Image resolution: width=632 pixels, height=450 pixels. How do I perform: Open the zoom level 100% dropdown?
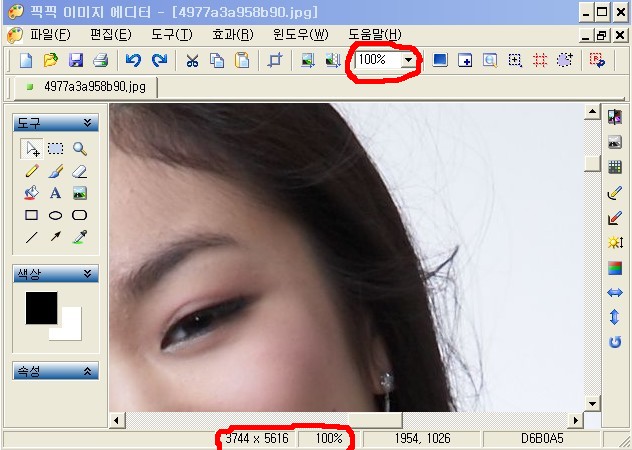point(409,60)
